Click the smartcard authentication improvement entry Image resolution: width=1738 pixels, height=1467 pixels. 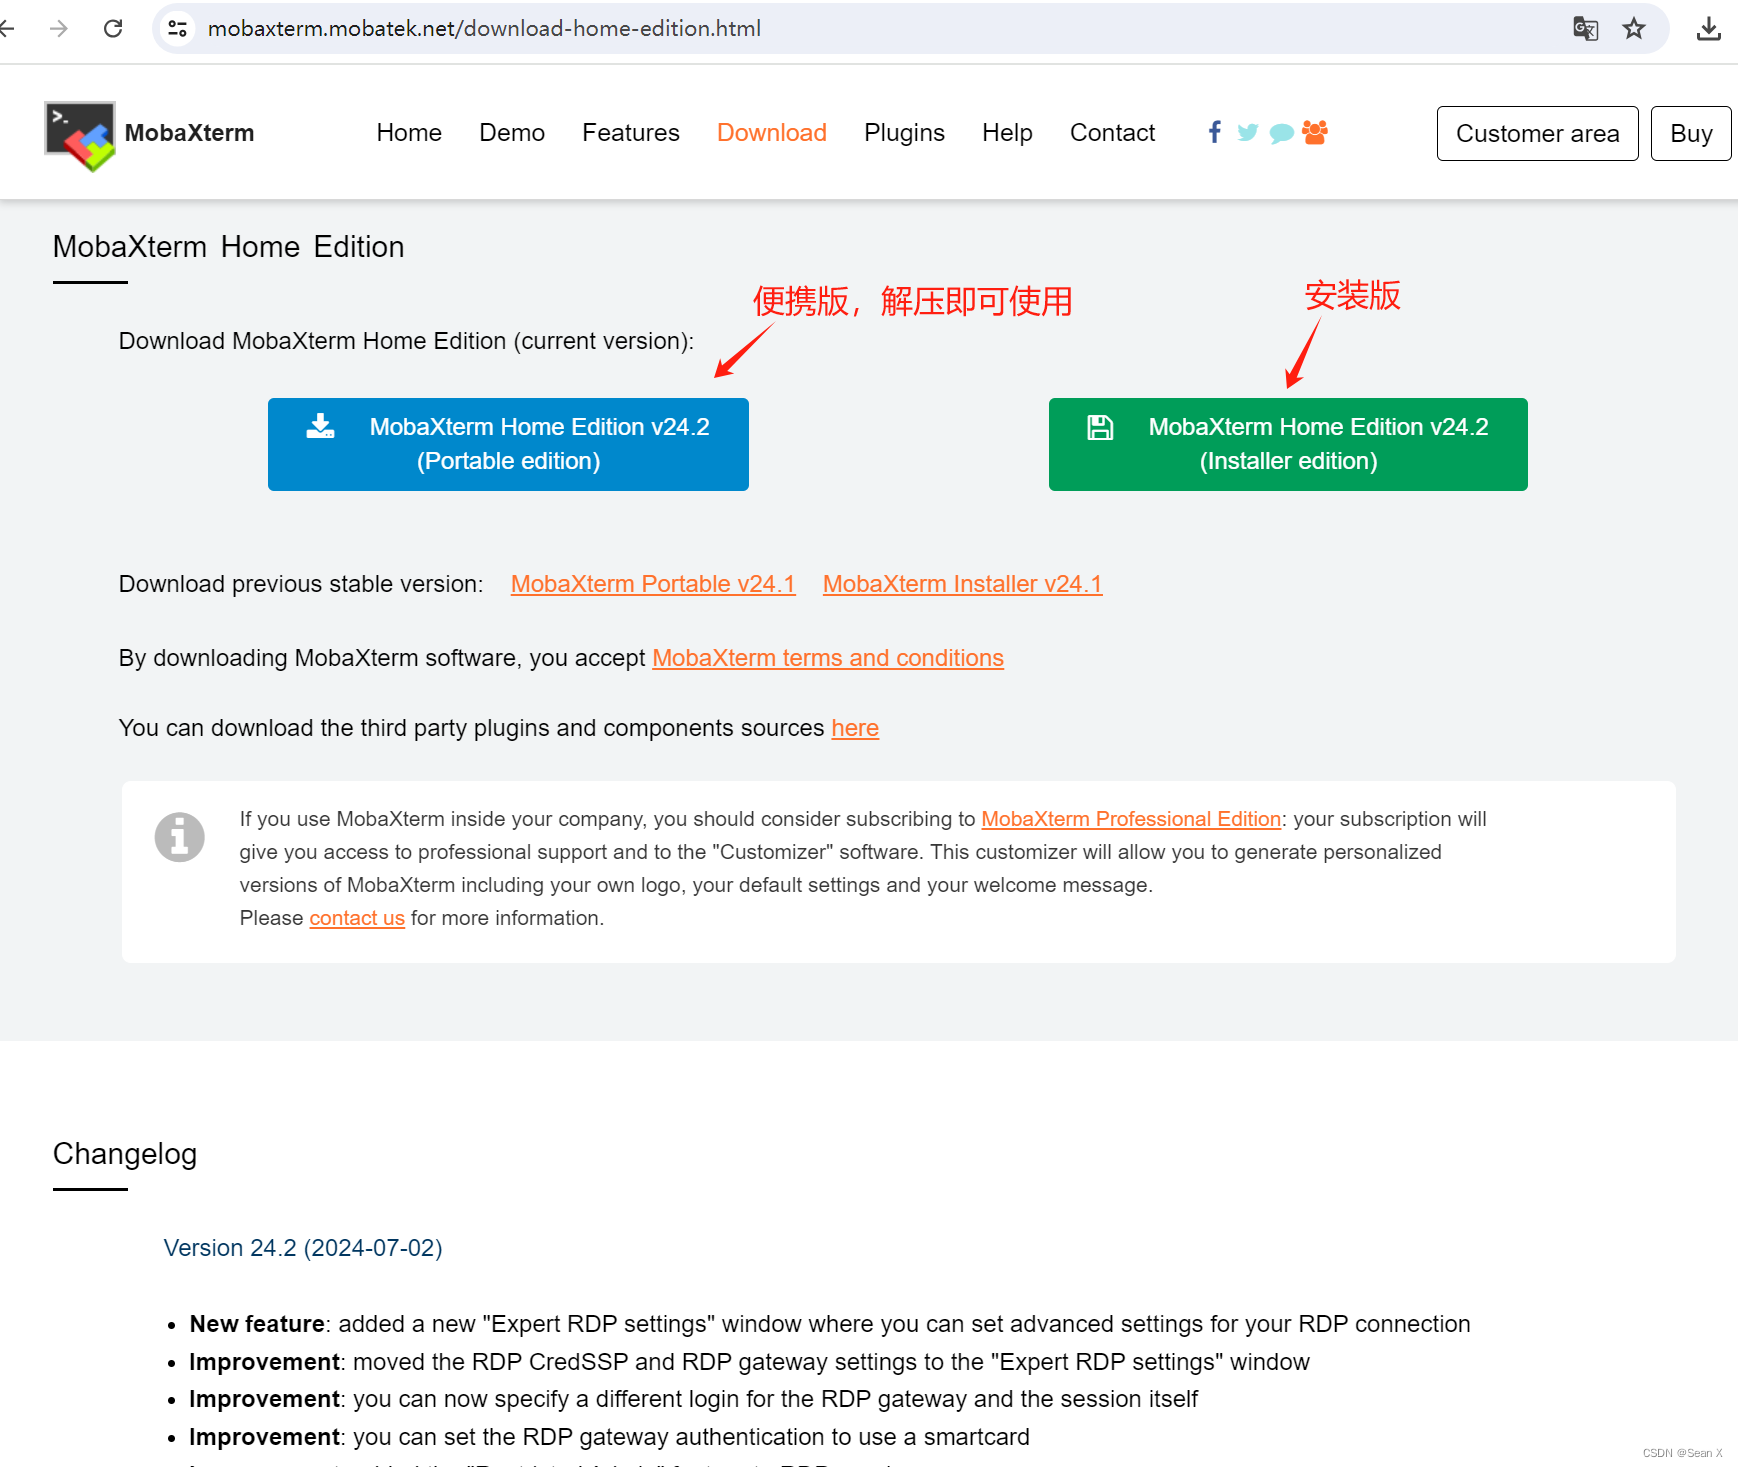(609, 1437)
